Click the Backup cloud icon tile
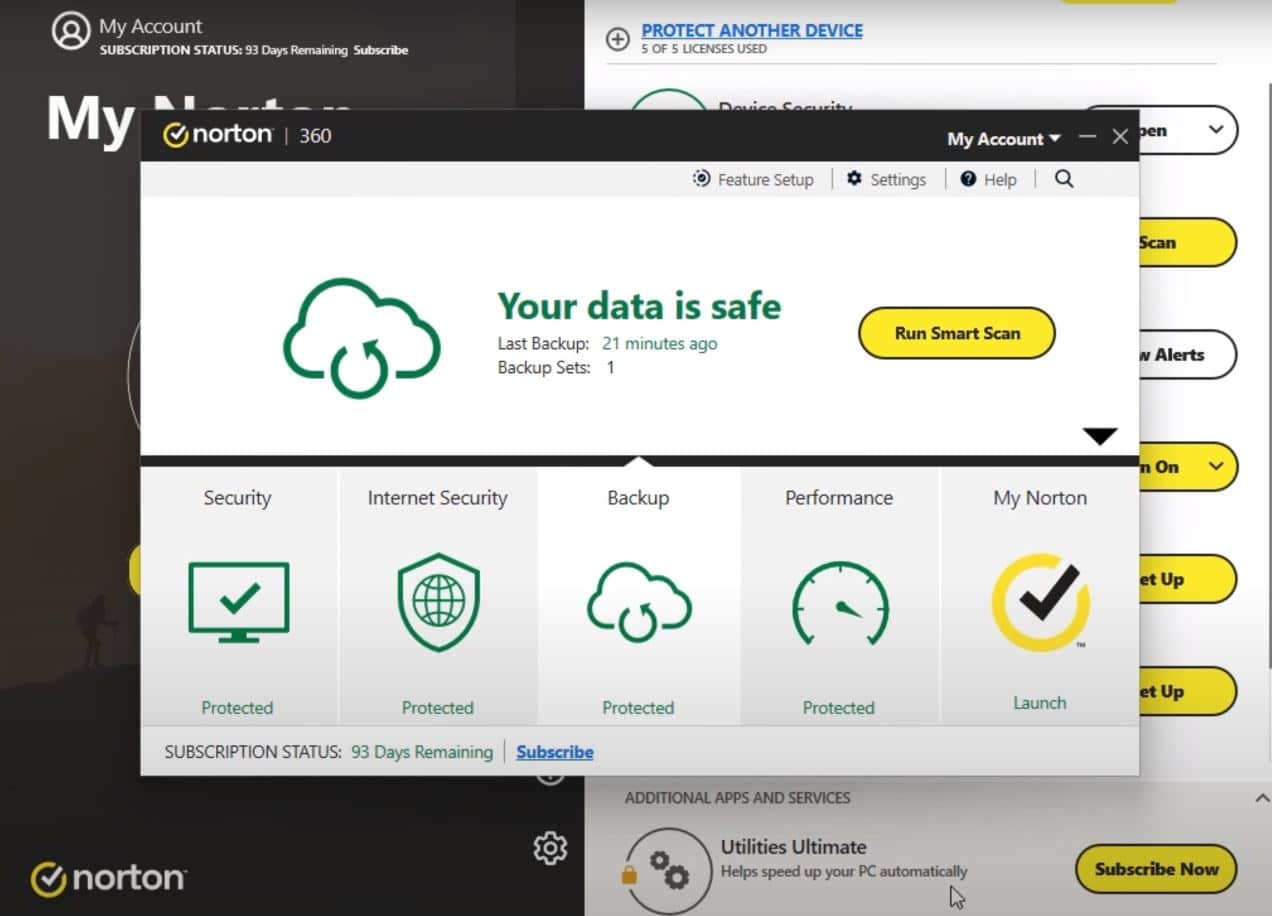1272x916 pixels. [x=638, y=602]
